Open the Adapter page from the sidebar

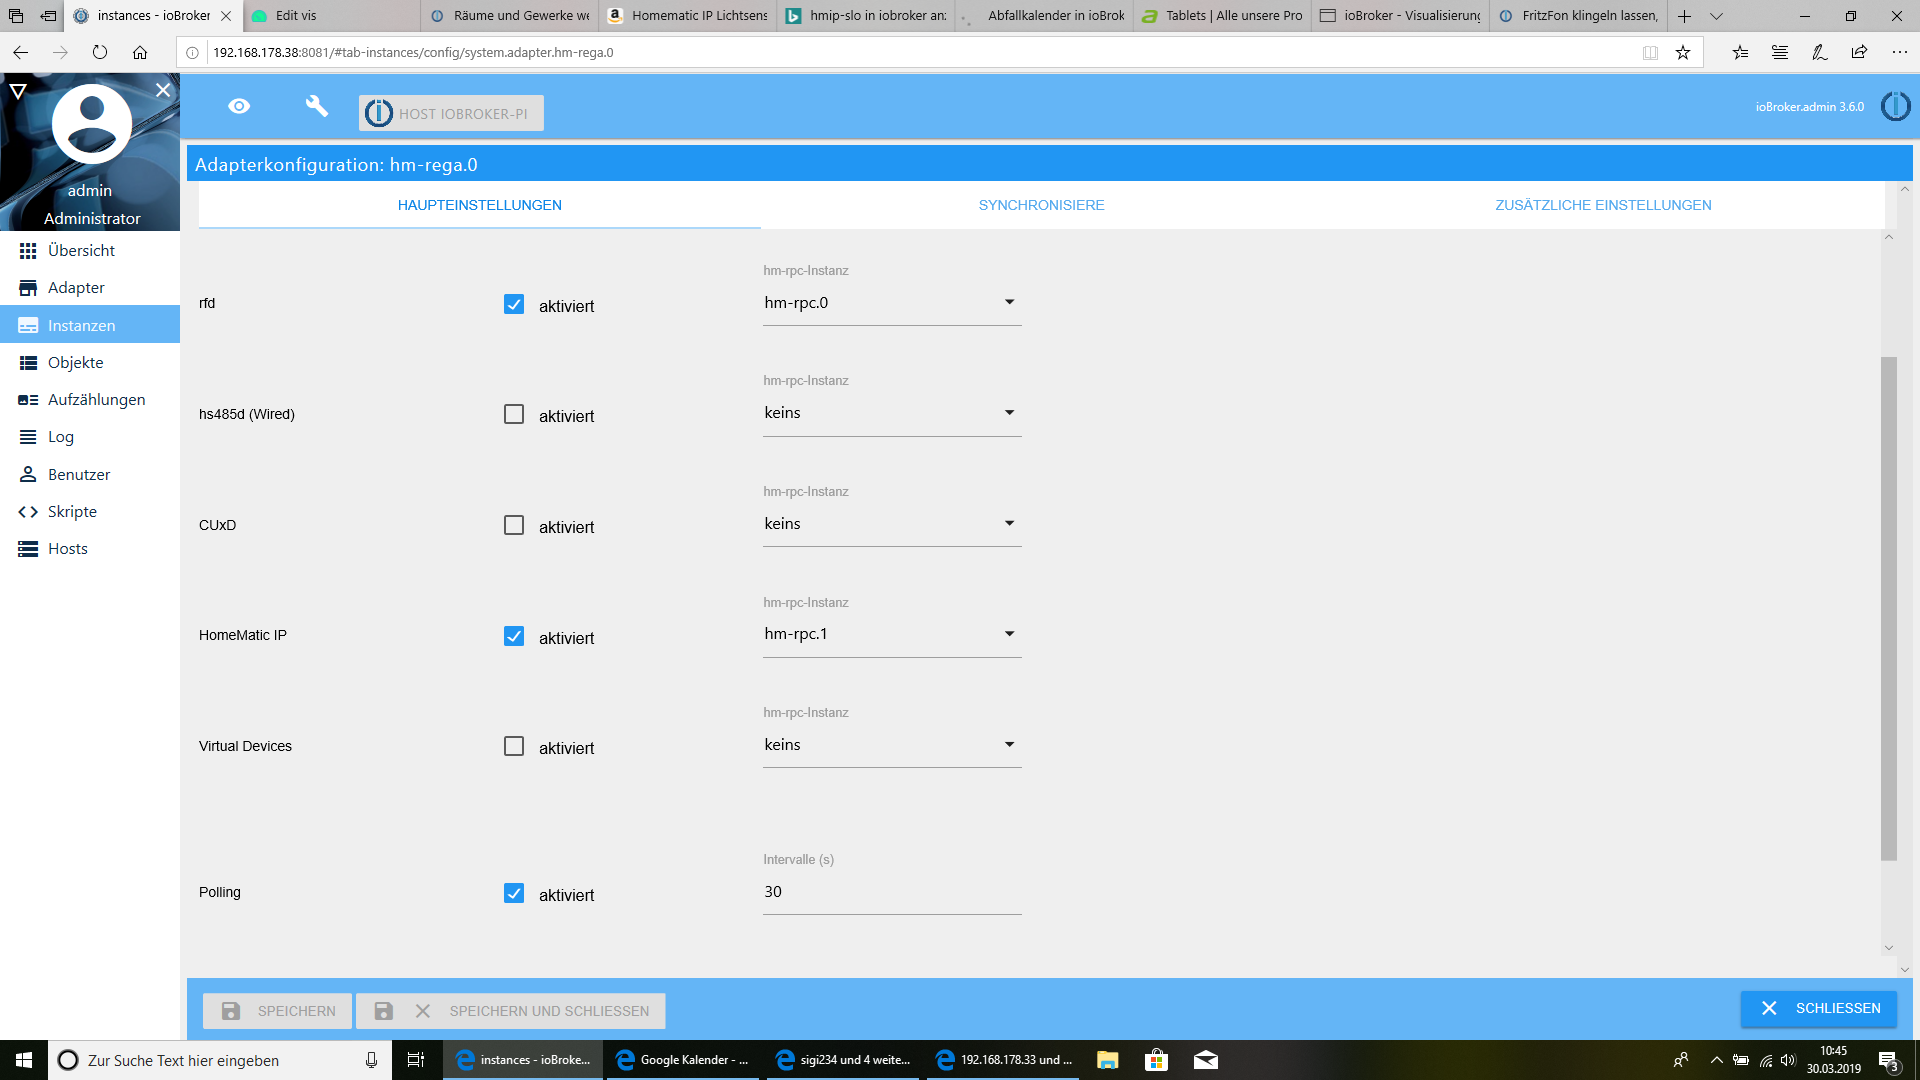pyautogui.click(x=76, y=288)
